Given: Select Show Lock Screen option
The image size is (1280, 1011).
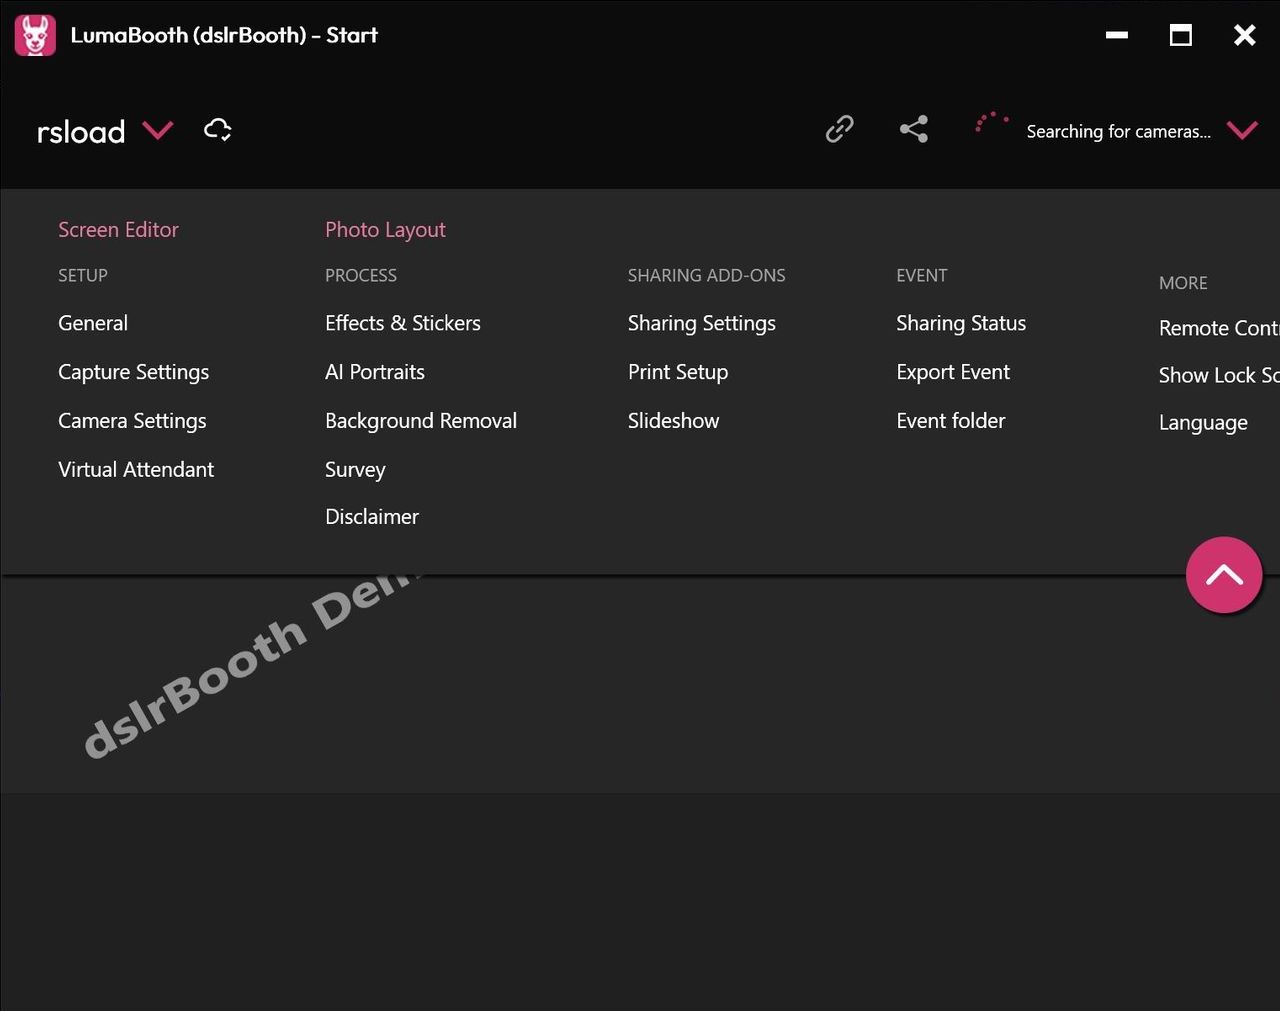Looking at the screenshot, I should (1219, 375).
